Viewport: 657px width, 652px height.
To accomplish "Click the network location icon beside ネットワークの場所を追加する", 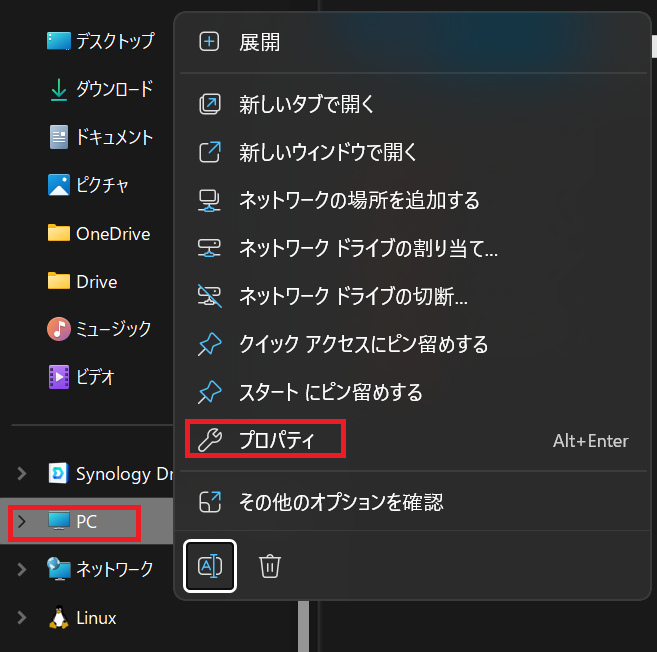I will click(x=209, y=201).
